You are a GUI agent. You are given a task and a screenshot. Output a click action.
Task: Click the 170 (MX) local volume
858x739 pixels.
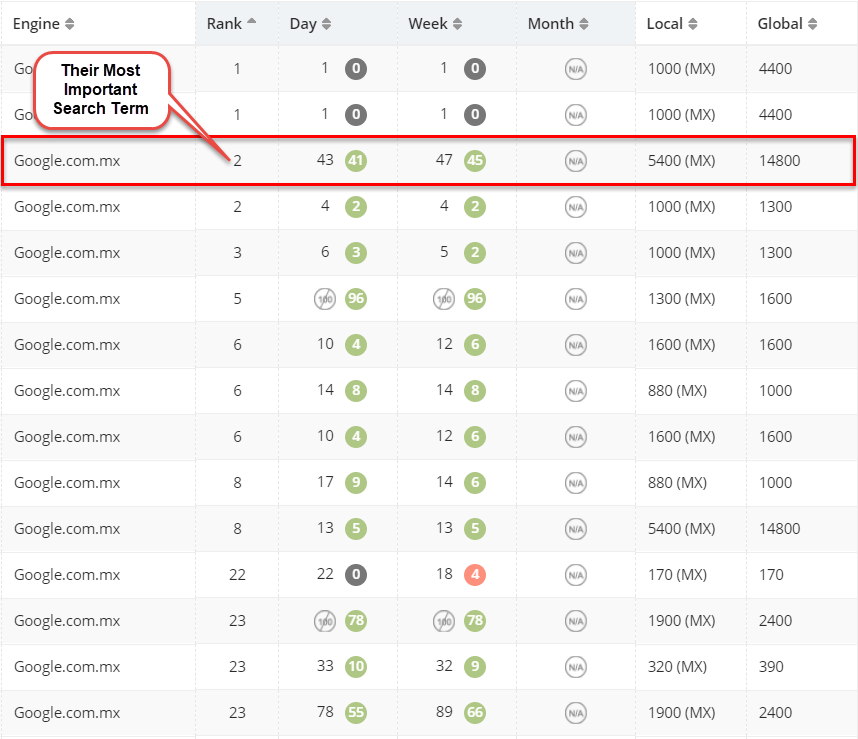pos(677,575)
